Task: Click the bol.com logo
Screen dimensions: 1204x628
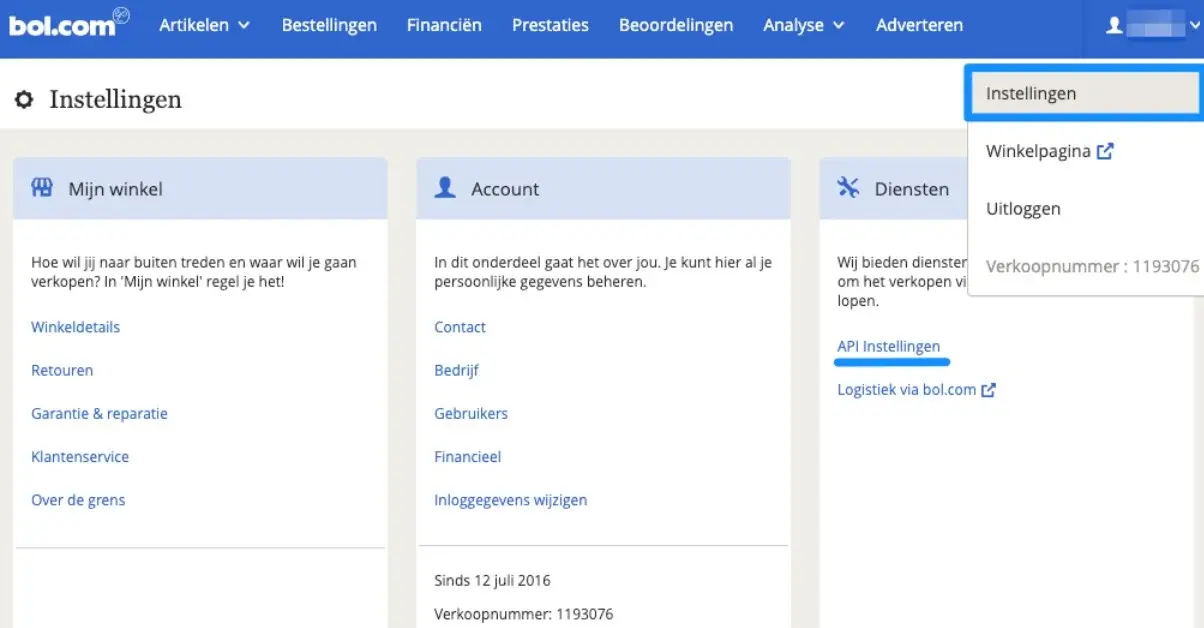Action: coord(69,24)
